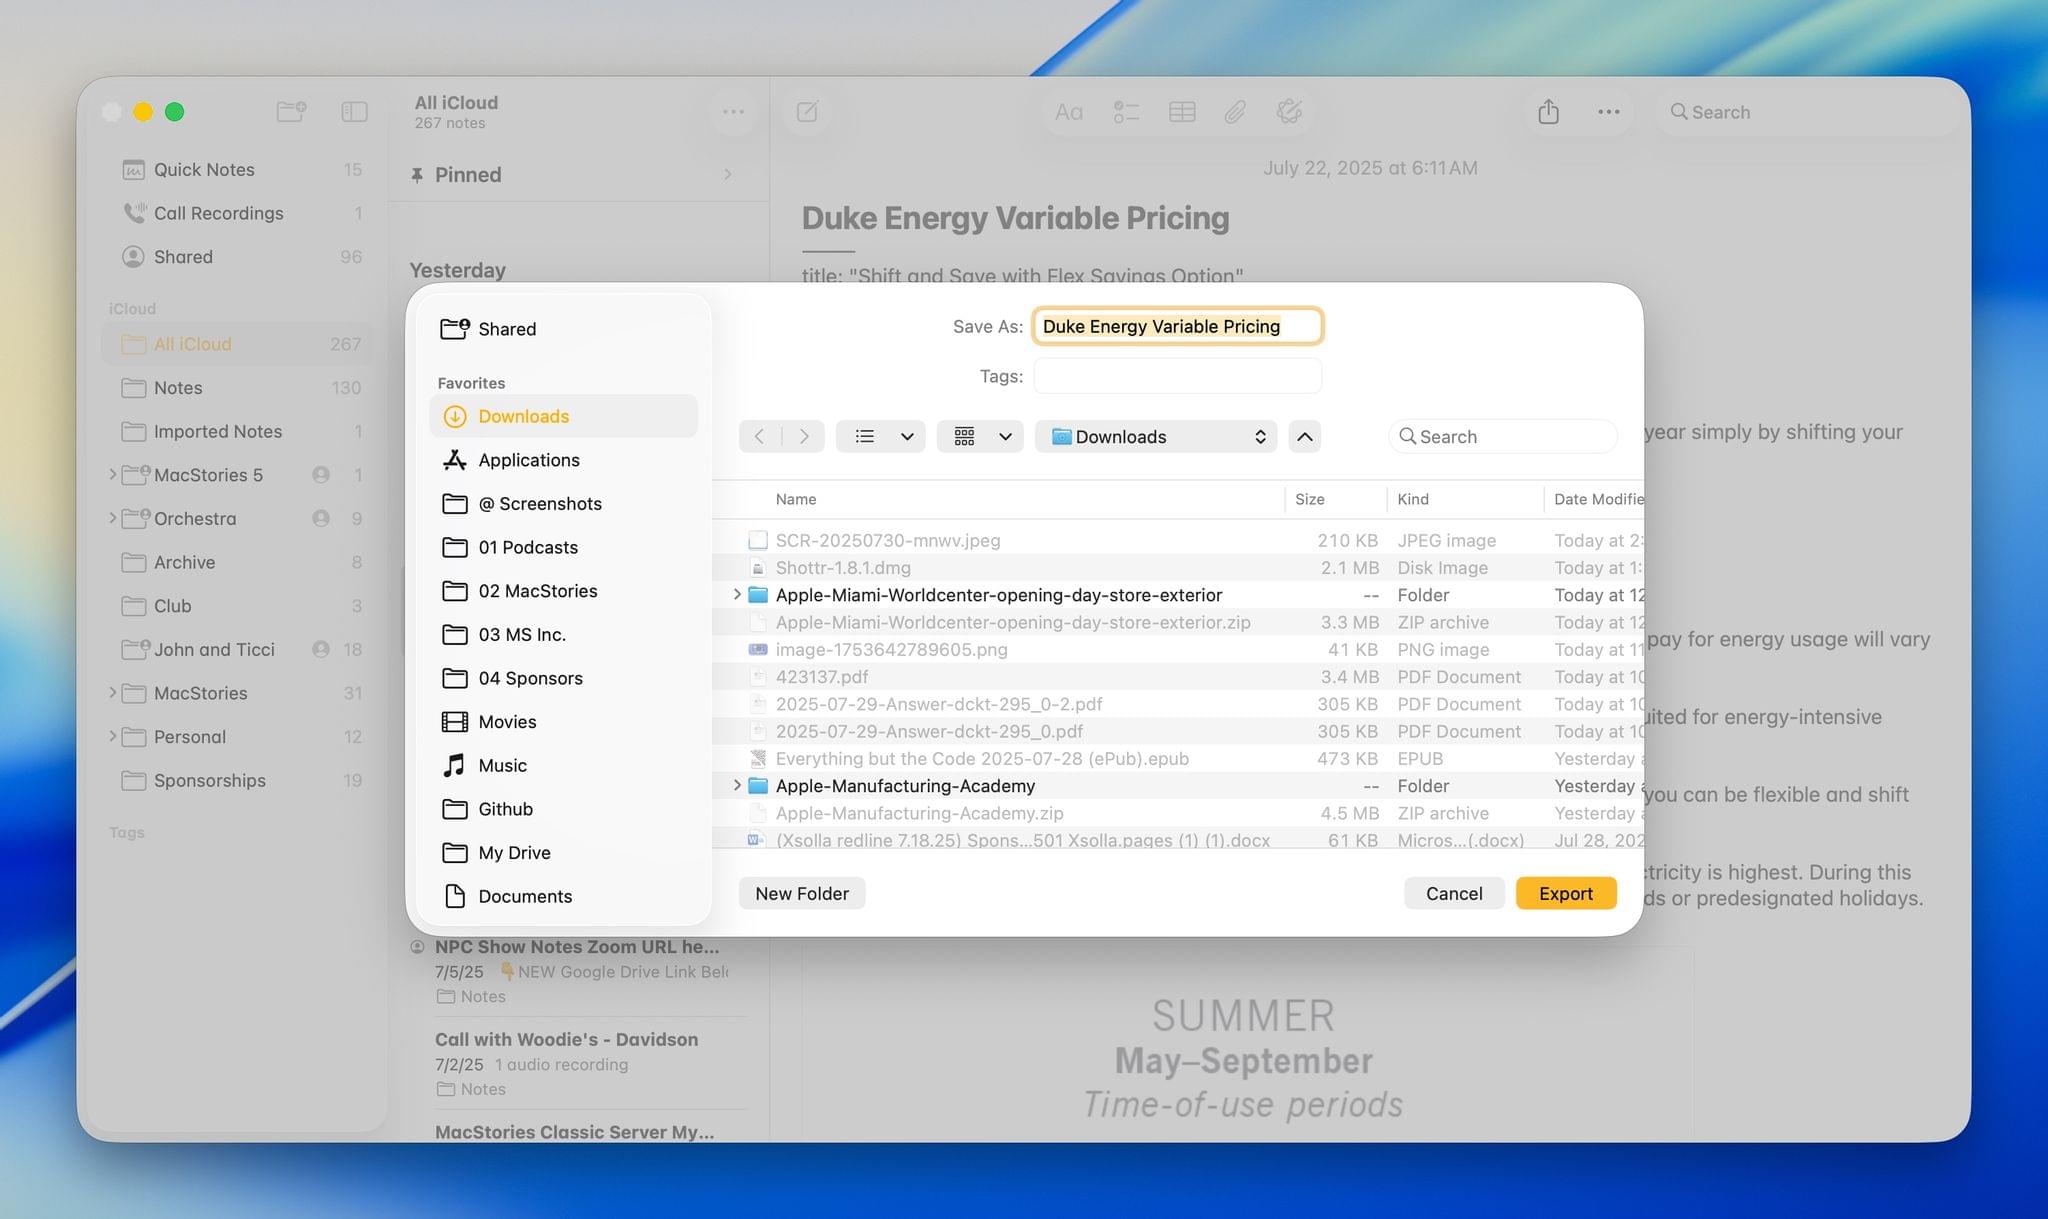Select Github folder in Favorites

(x=563, y=809)
